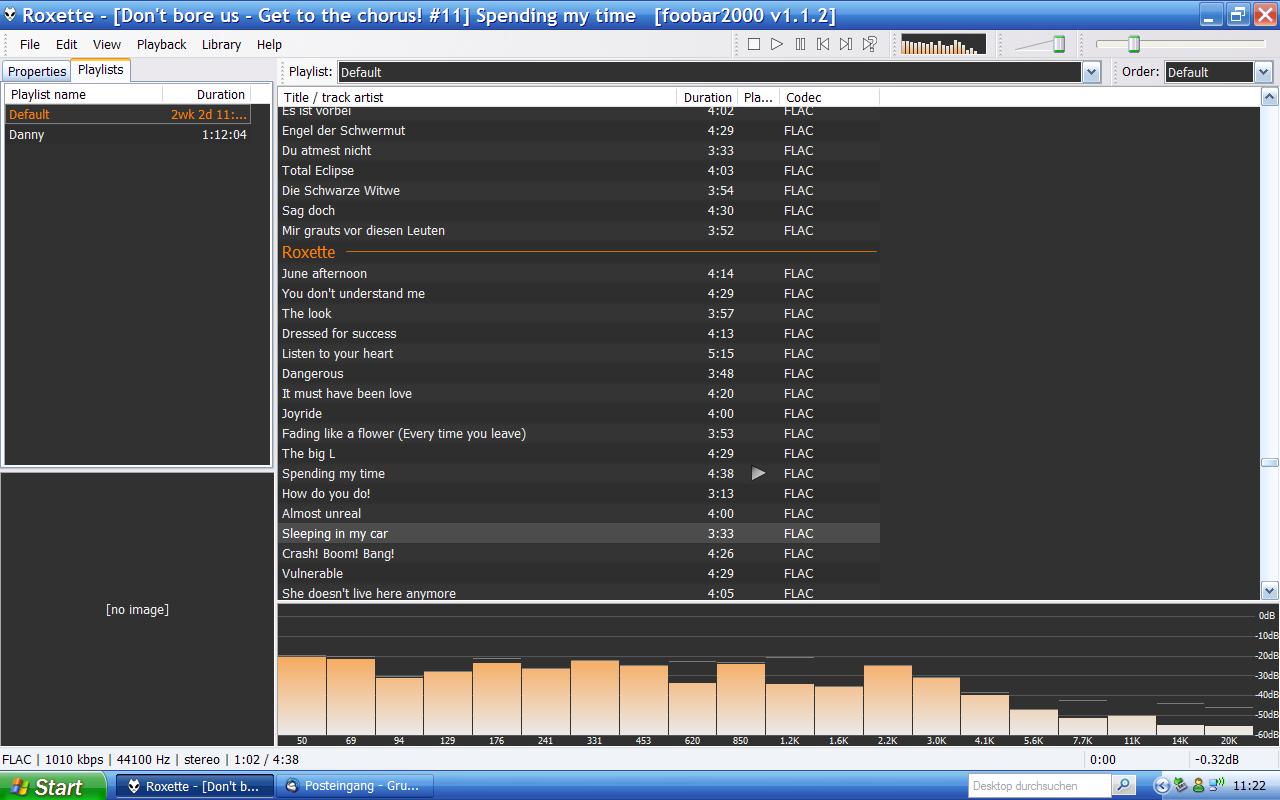Select the track The big L

click(579, 453)
